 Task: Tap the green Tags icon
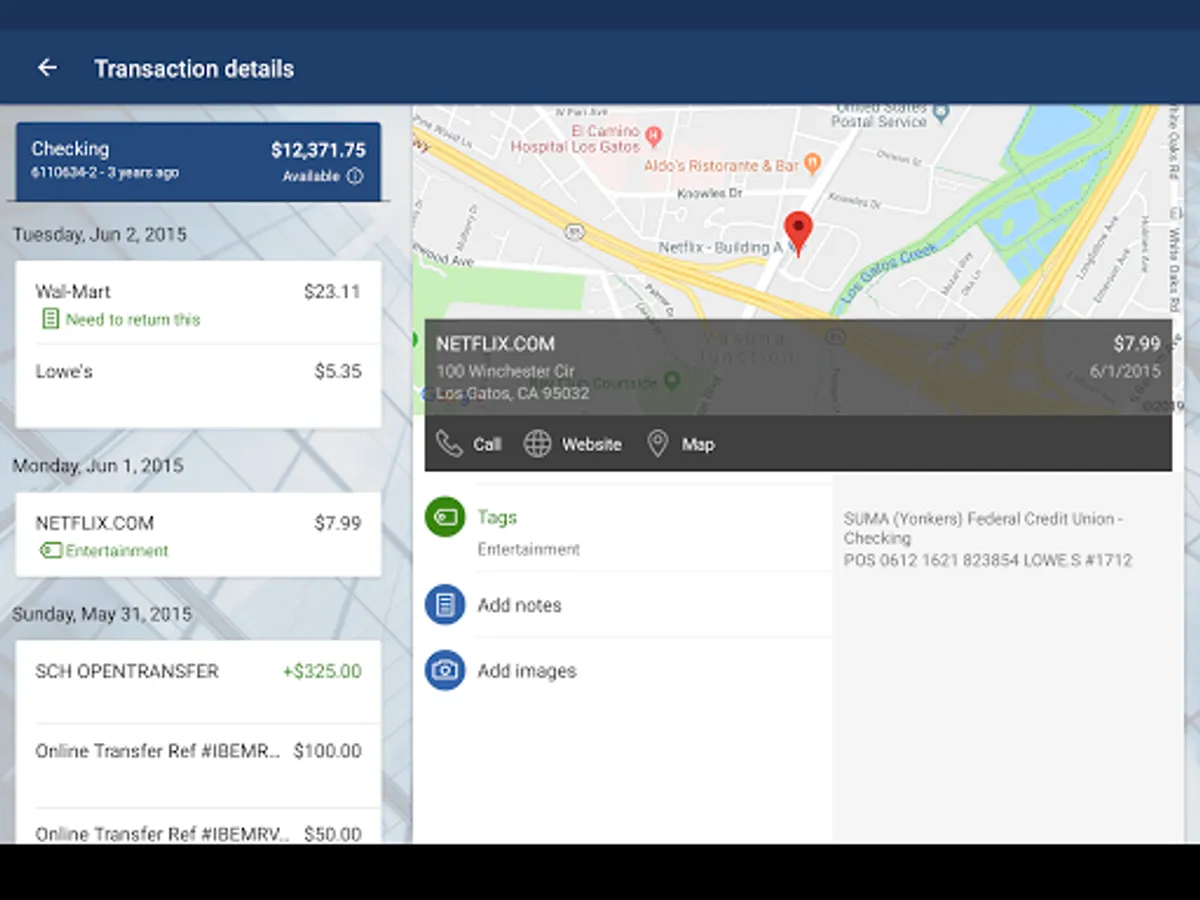click(x=445, y=517)
